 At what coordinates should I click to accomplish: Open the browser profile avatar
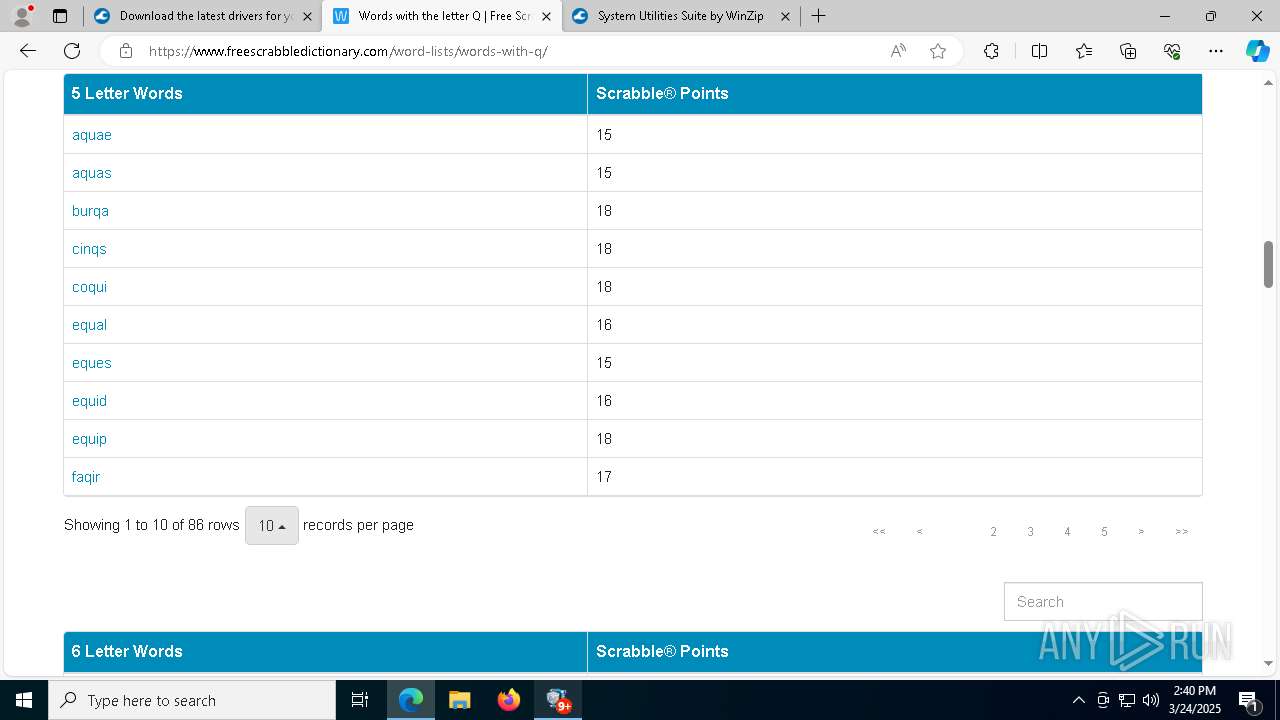click(x=22, y=16)
